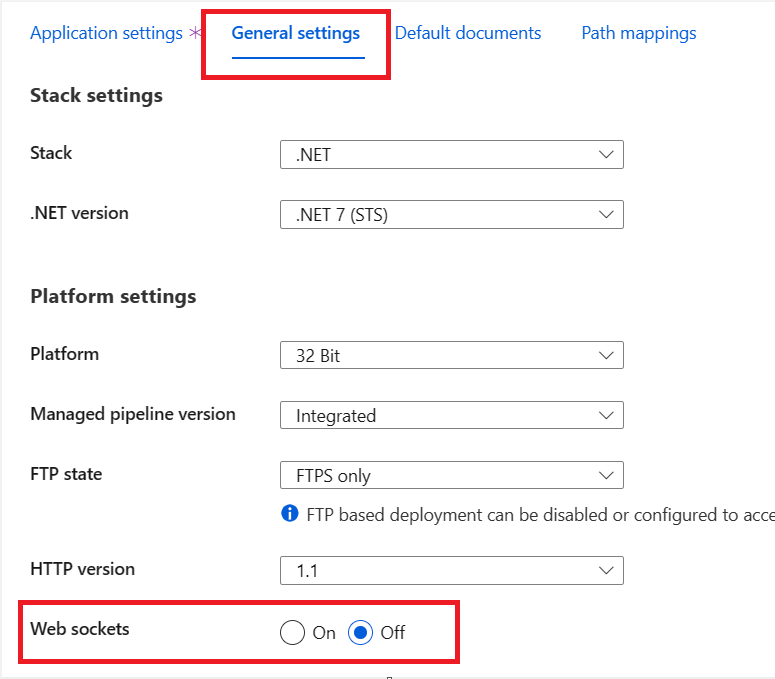The image size is (775, 679).
Task: Click the chevron arrow in Managed pipeline version
Action: coord(606,415)
